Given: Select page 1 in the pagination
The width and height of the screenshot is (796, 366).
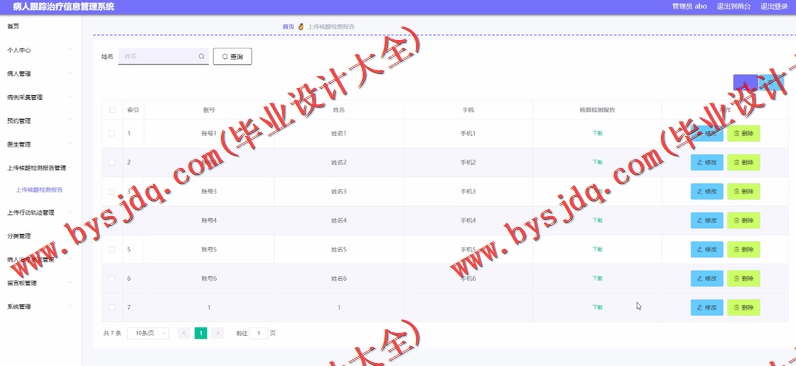Looking at the screenshot, I should point(201,333).
